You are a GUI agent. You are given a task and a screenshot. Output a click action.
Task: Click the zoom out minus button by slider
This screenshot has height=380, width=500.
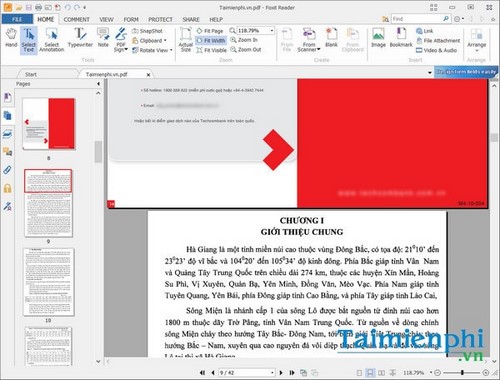[x=438, y=372]
